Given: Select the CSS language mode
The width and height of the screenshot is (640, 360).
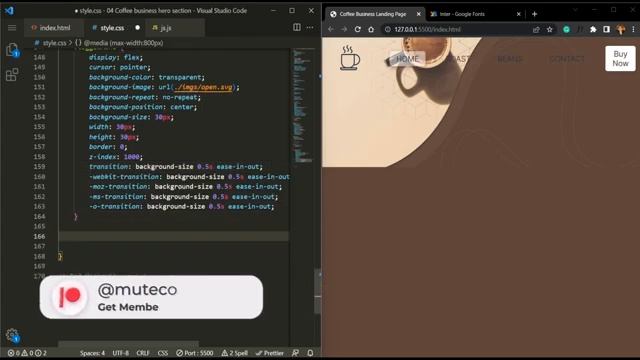Looking at the screenshot, I should pos(163,353).
